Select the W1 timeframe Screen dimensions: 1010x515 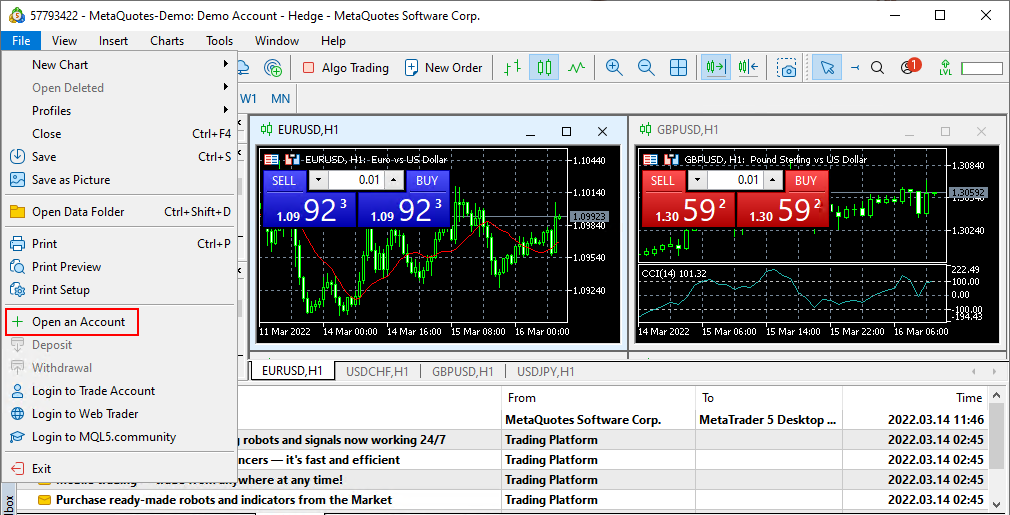pyautogui.click(x=248, y=98)
